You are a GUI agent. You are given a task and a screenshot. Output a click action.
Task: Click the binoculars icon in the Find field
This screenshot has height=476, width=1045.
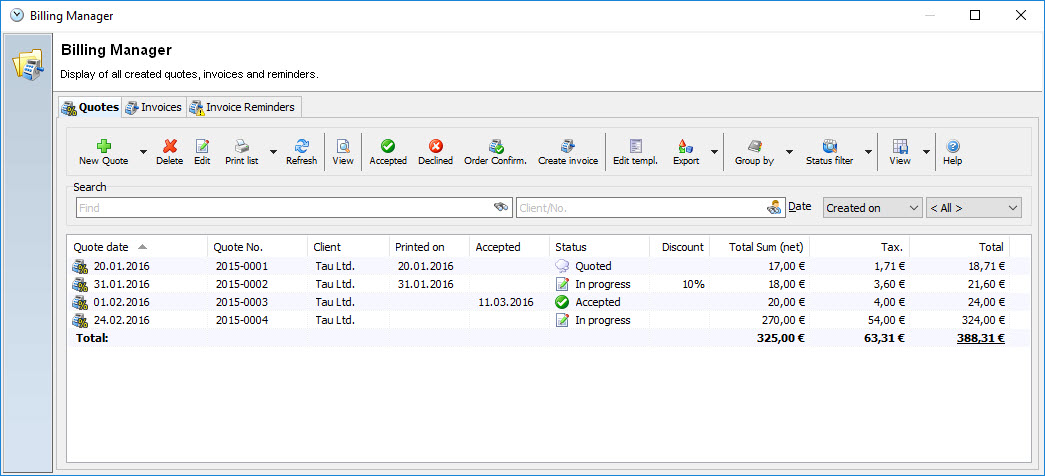click(x=501, y=208)
